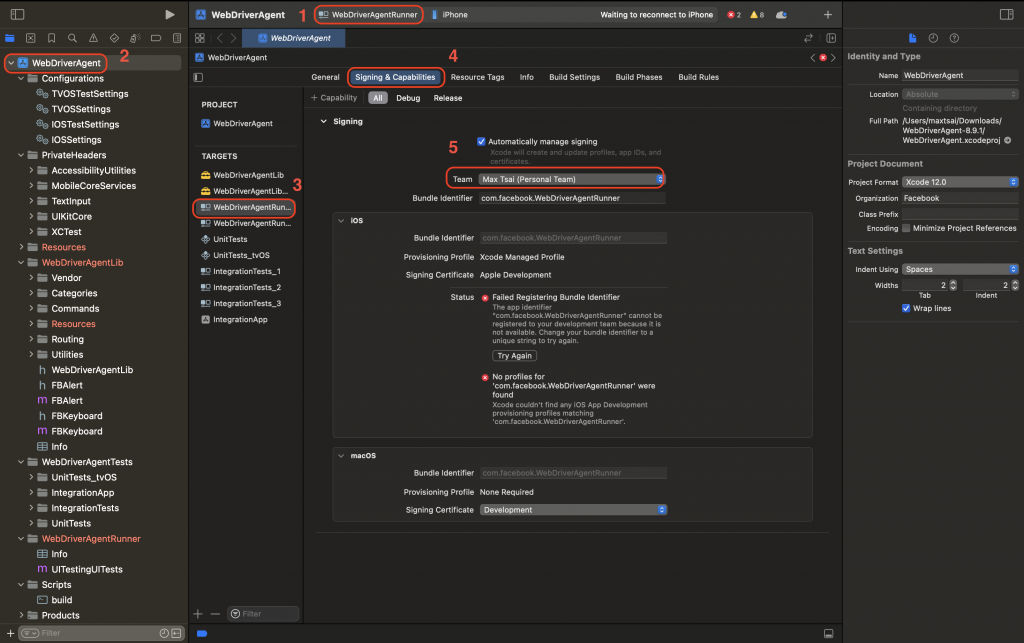Click the add editor split icon
The height and width of the screenshot is (643, 1024).
(x=831, y=38)
